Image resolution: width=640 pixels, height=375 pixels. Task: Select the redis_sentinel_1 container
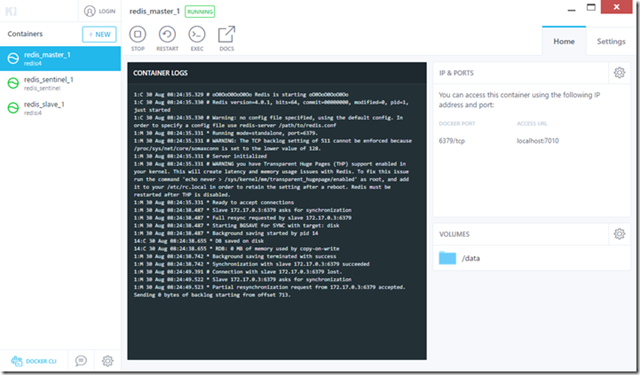point(60,83)
